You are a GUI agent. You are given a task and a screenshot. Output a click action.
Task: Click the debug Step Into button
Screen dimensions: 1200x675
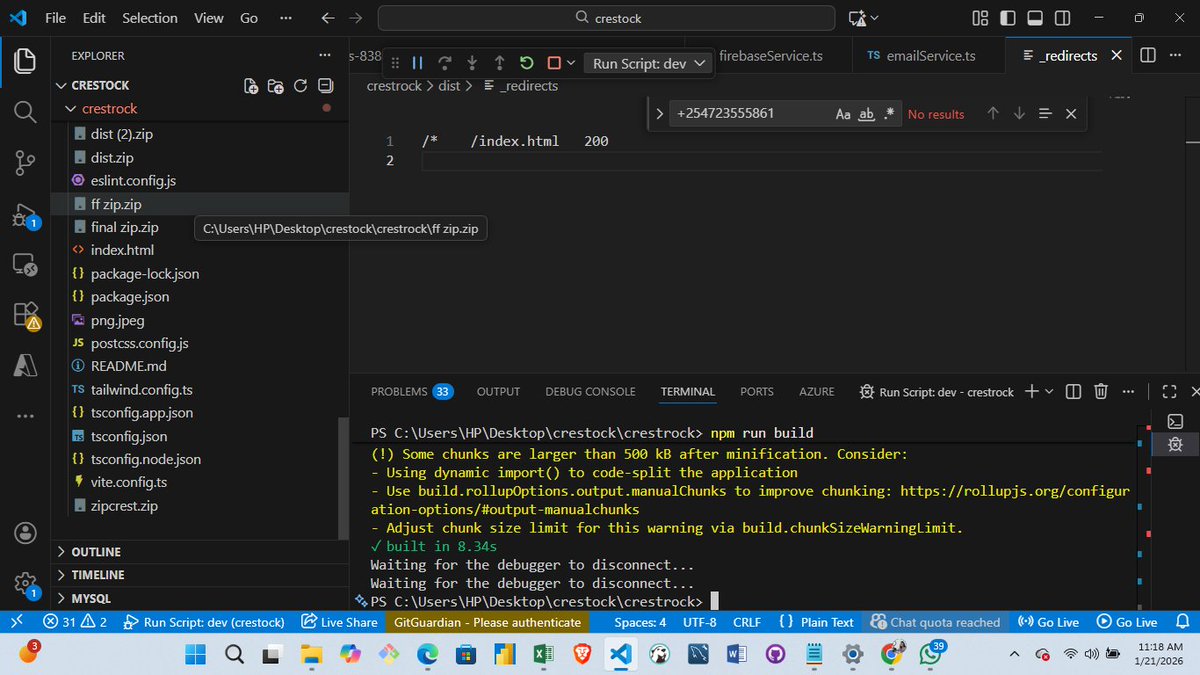[472, 62]
